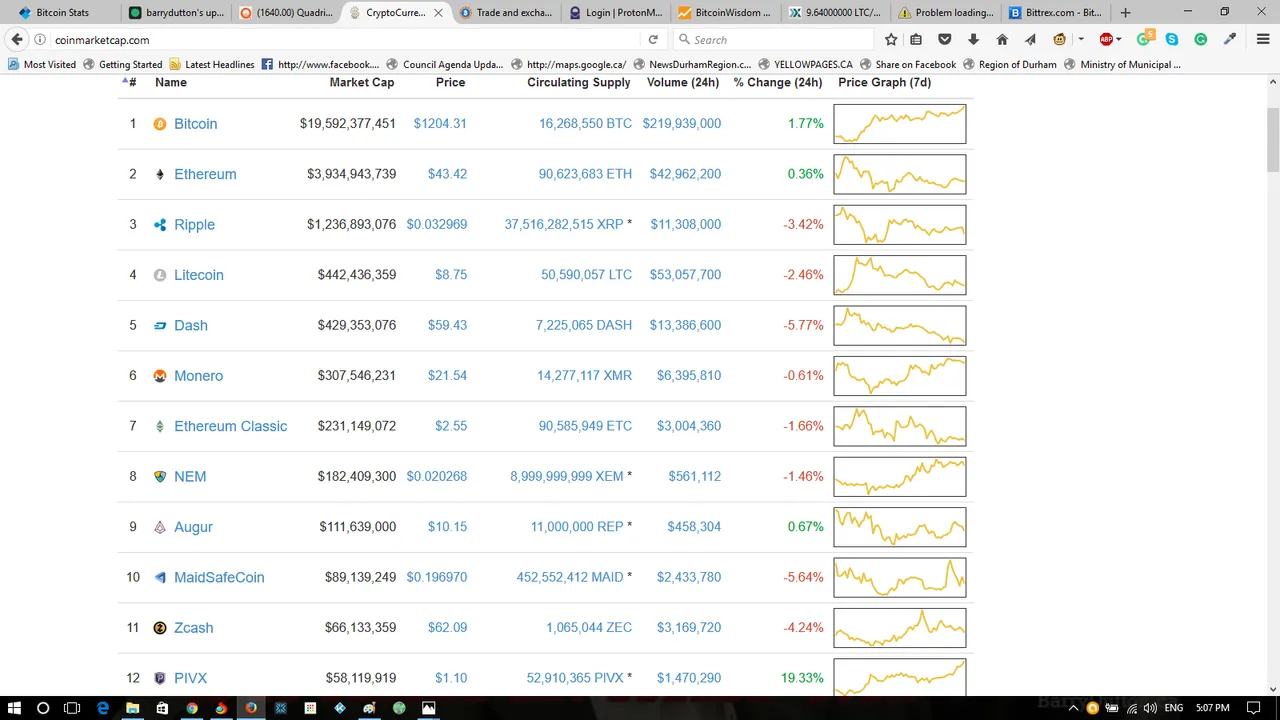Image resolution: width=1280 pixels, height=720 pixels.
Task: Go back with the browser back arrow
Action: 17,39
